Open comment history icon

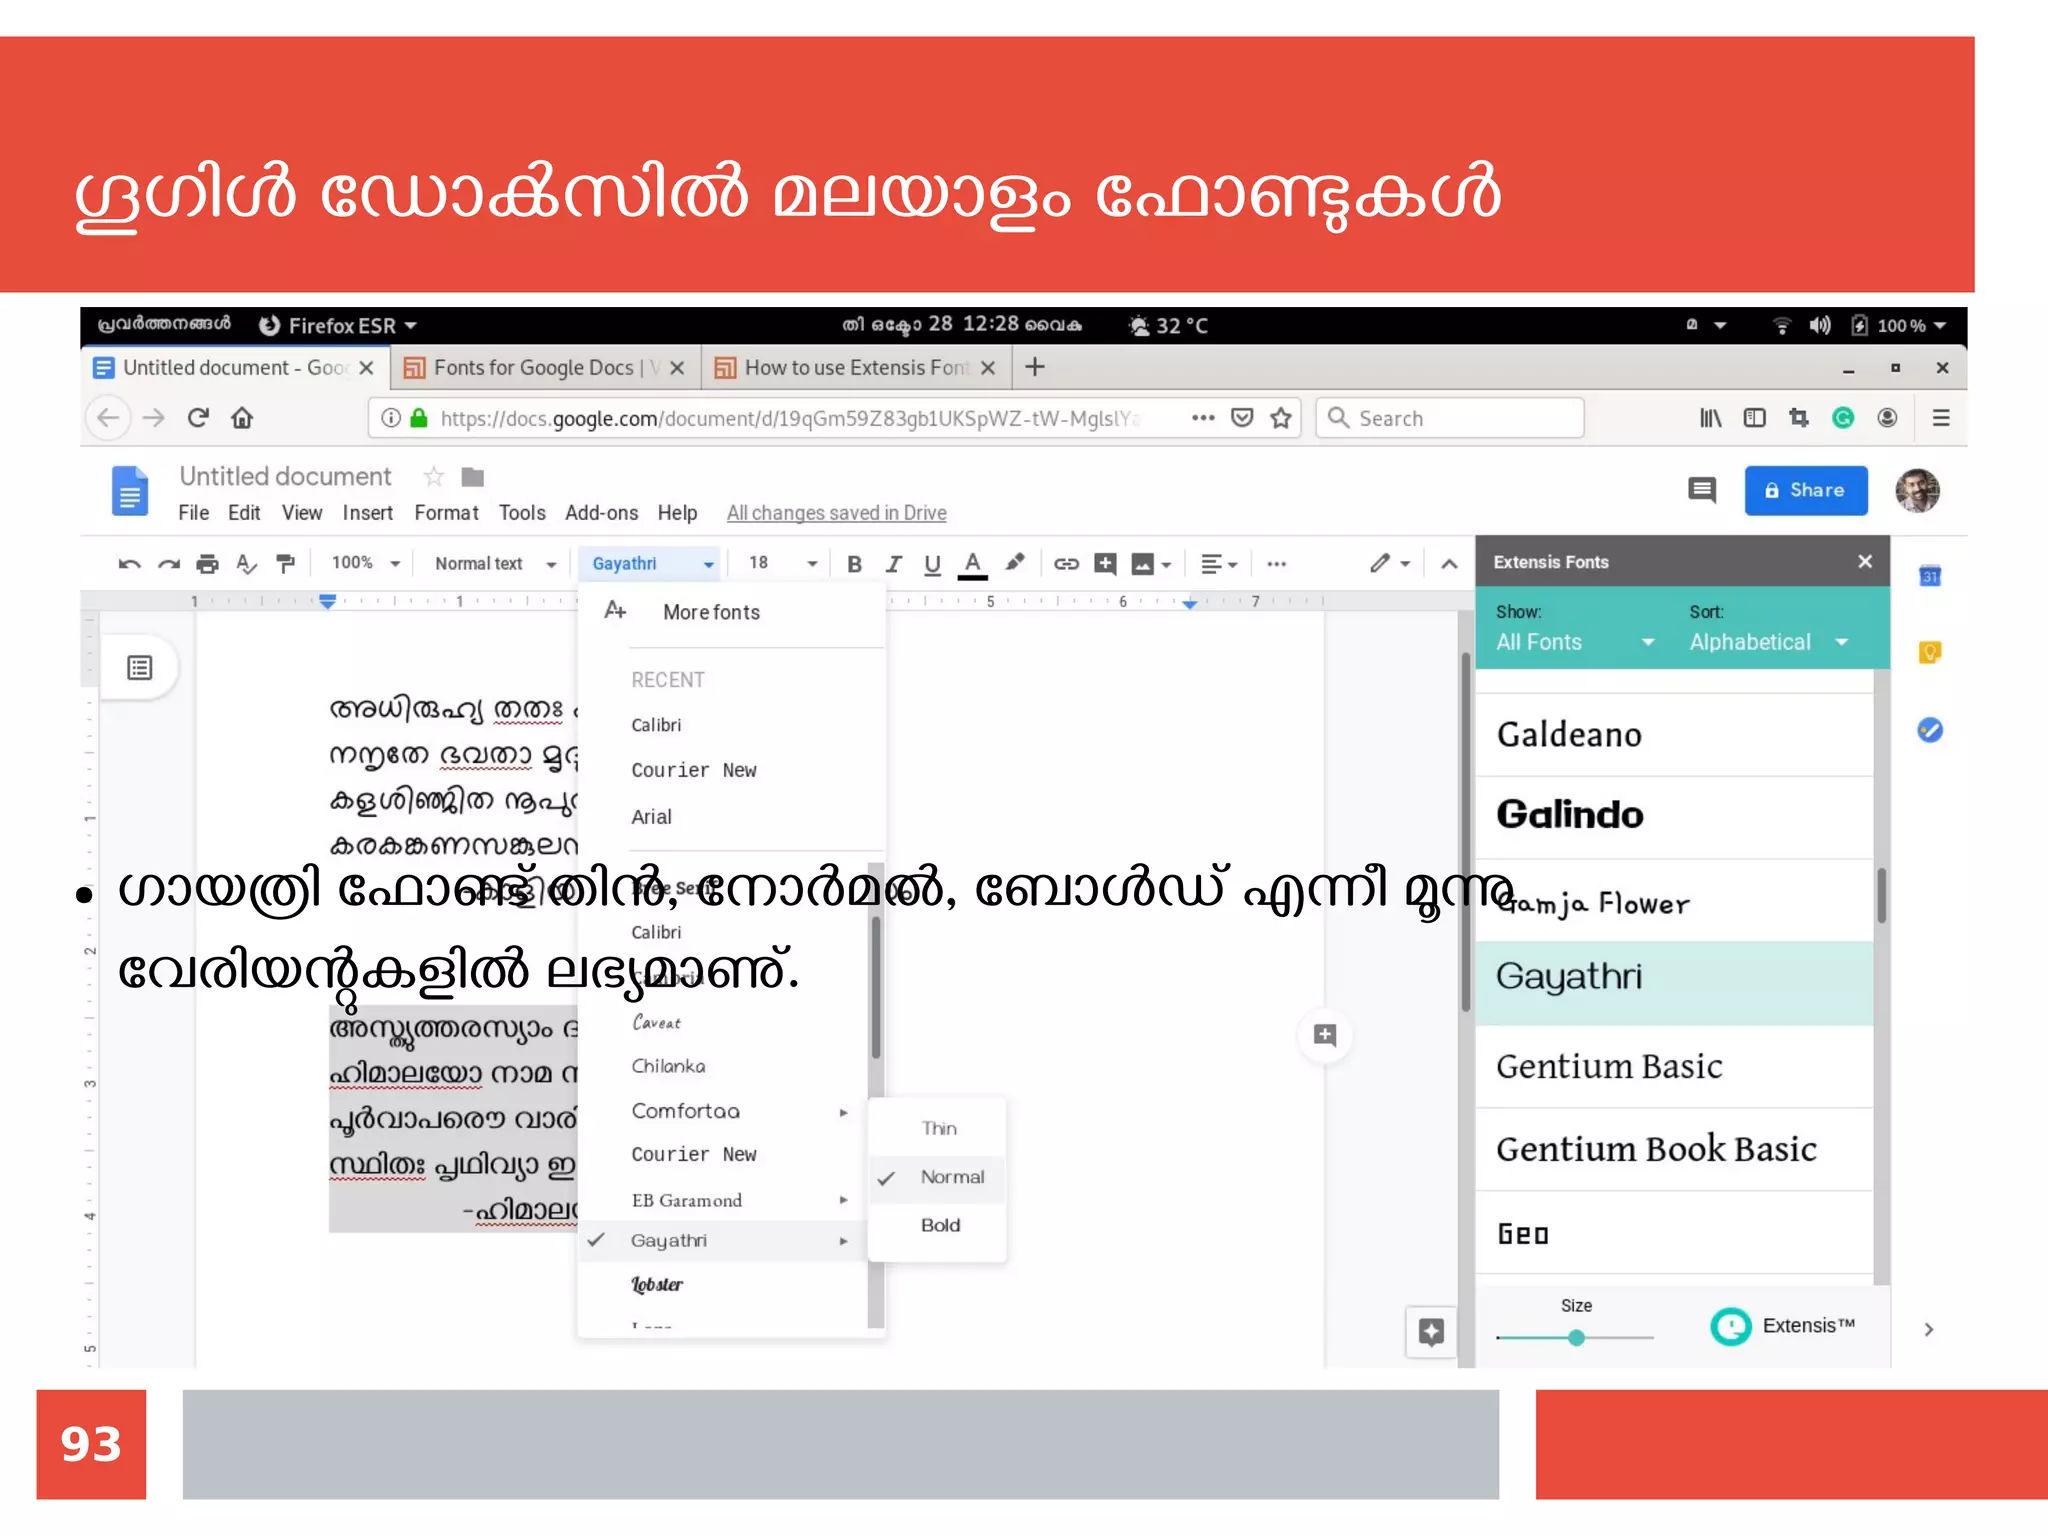[x=1701, y=490]
